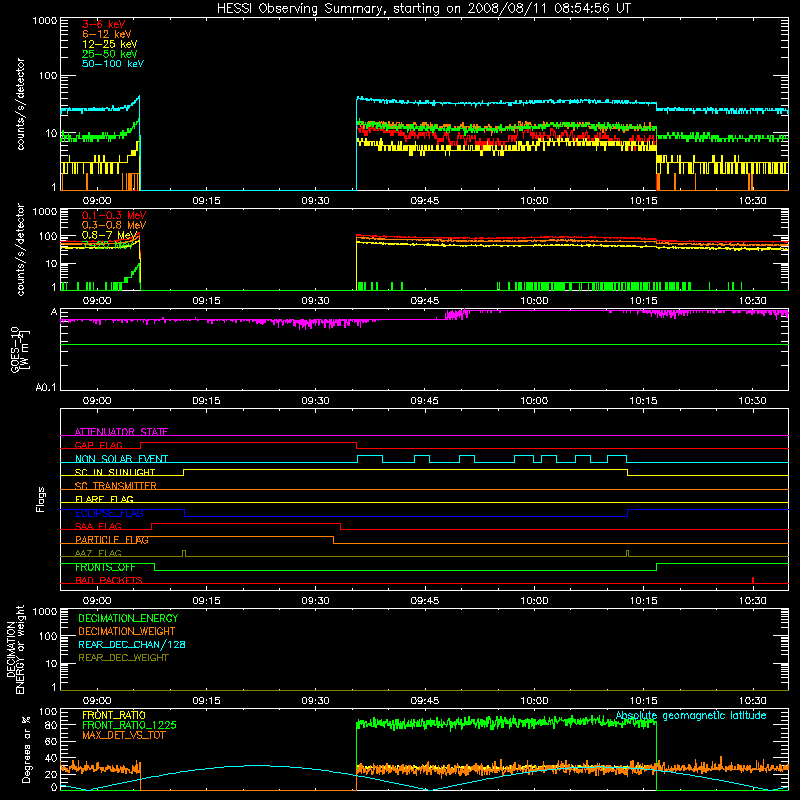Select the BAD_PACKETS flag label

[109, 580]
